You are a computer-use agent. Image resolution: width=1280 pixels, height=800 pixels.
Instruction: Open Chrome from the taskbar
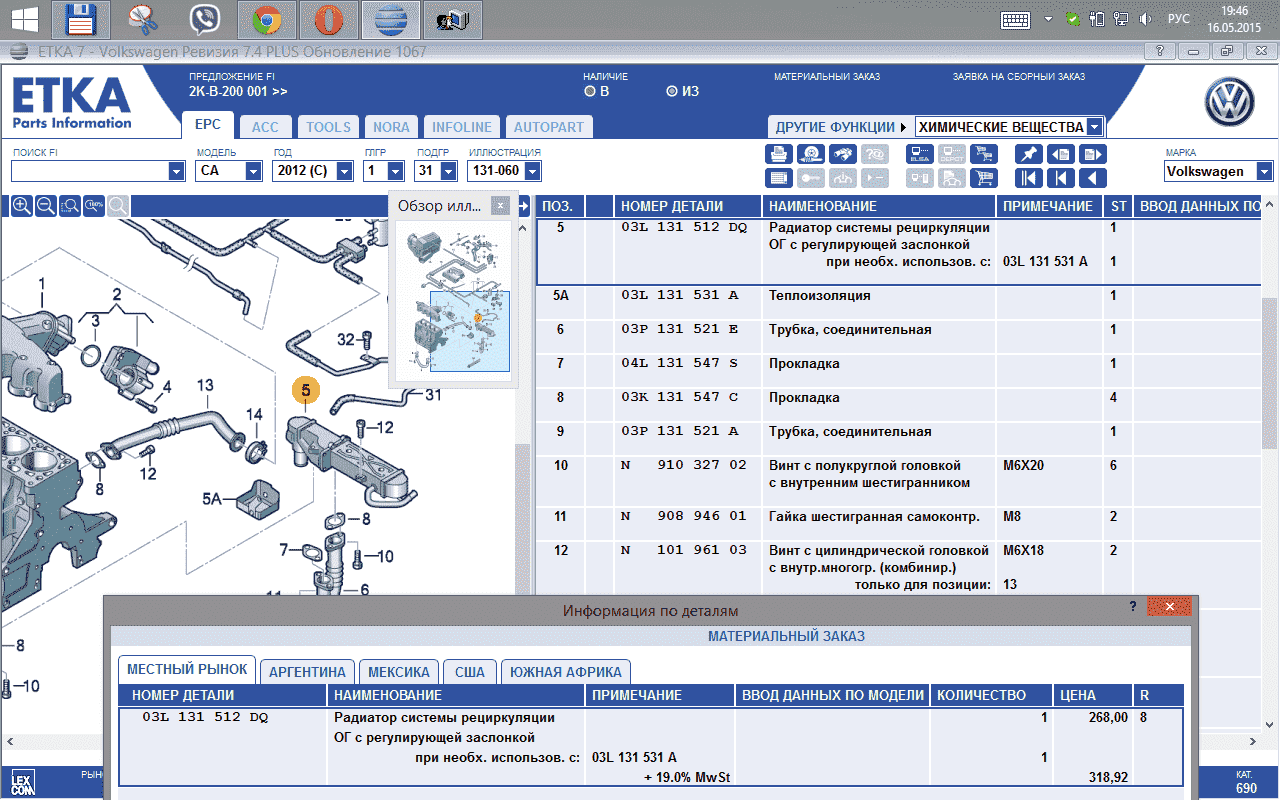coord(265,18)
